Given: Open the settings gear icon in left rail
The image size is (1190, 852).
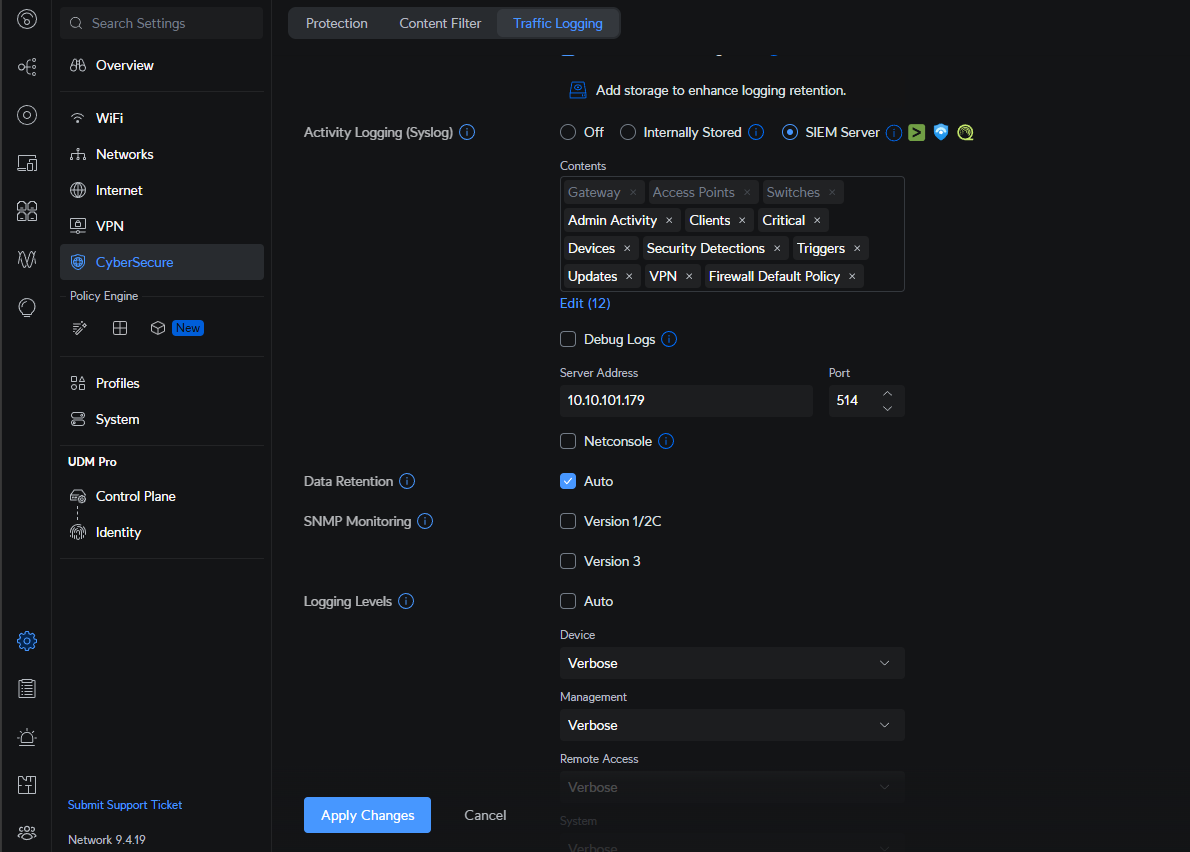Looking at the screenshot, I should coord(27,641).
